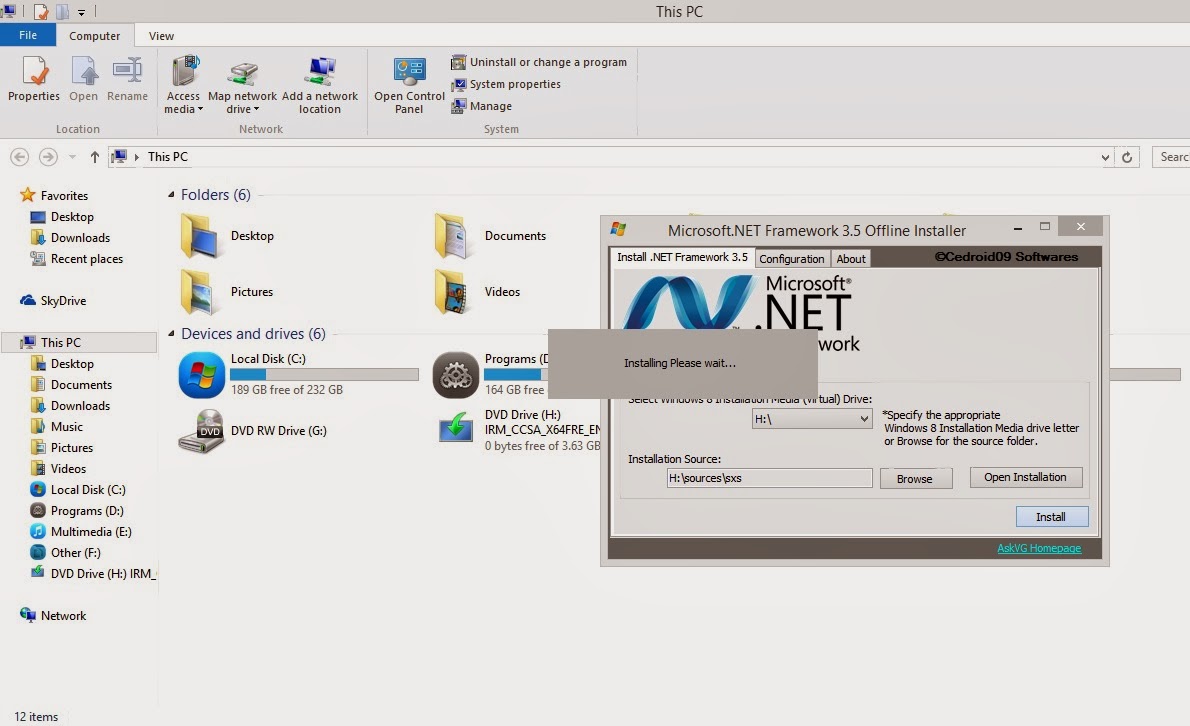The width and height of the screenshot is (1190, 726).
Task: Select the DVD RW Drive (G:) icon
Action: [202, 431]
